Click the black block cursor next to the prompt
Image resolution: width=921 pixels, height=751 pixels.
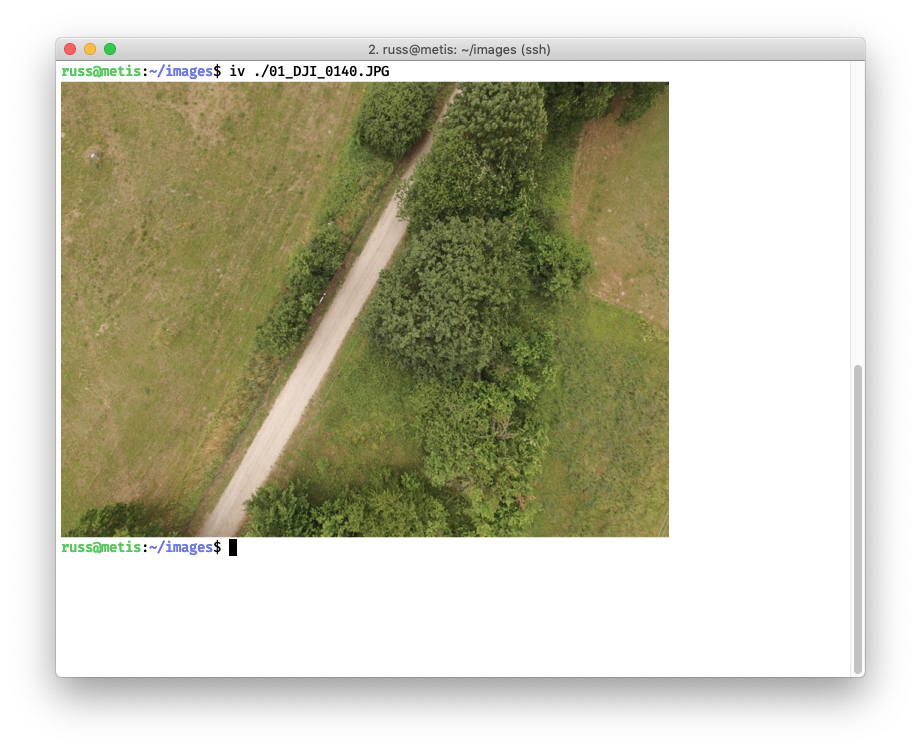[233, 547]
